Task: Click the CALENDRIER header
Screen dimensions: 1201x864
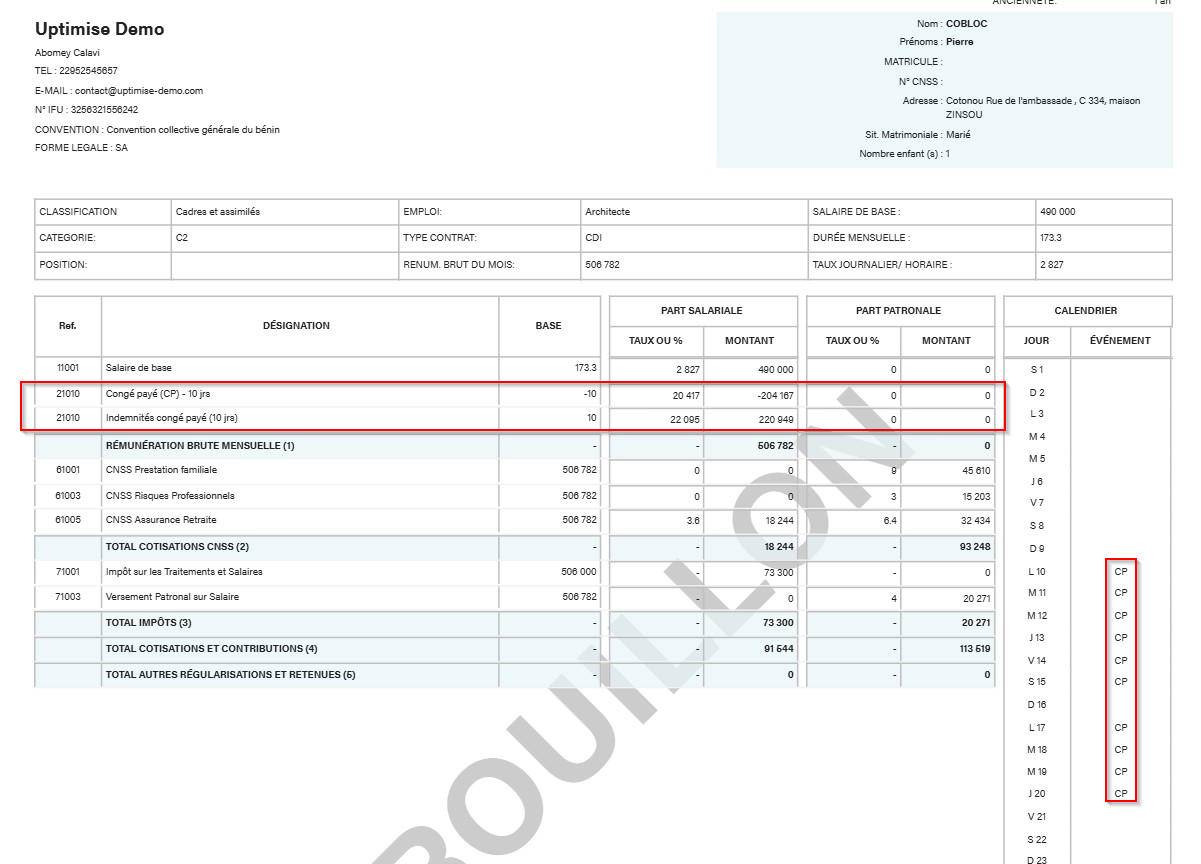Action: pos(1086,311)
